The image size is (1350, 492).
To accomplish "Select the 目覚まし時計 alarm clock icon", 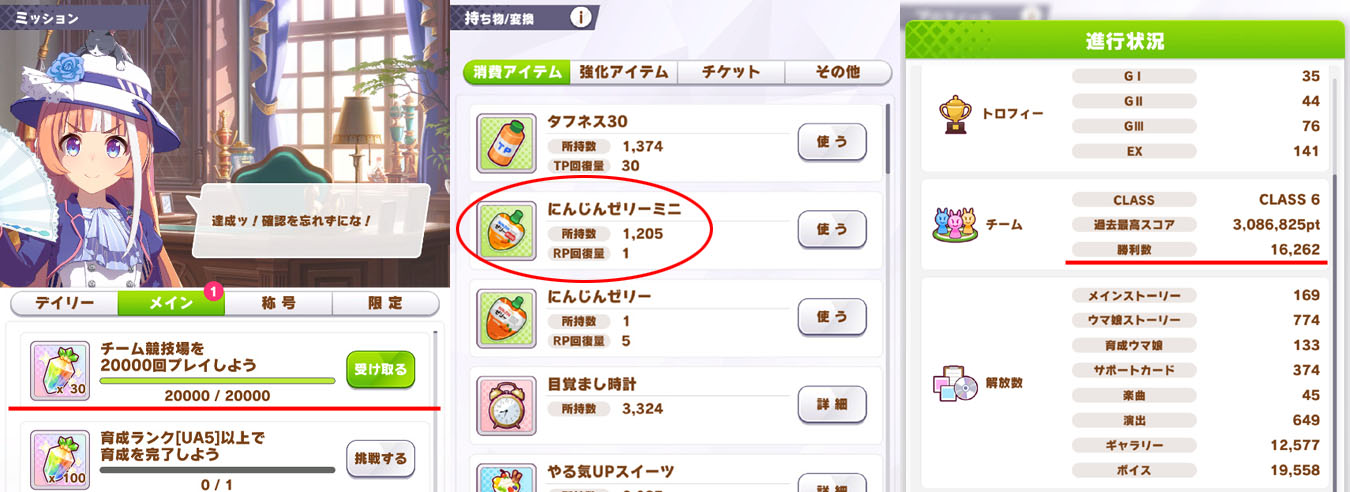I will click(x=505, y=405).
